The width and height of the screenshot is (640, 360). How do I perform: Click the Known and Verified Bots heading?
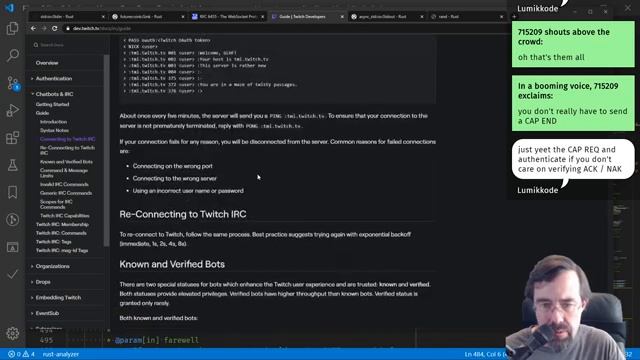pos(172,264)
